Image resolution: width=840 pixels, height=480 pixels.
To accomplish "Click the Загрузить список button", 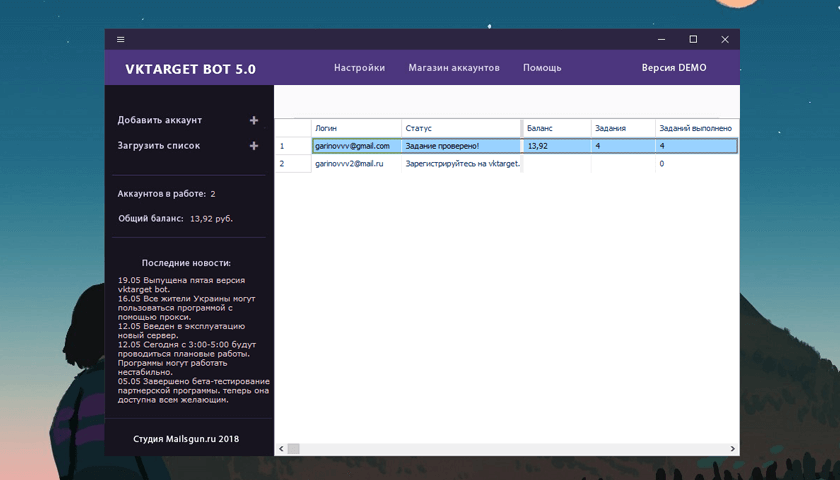I will point(159,145).
